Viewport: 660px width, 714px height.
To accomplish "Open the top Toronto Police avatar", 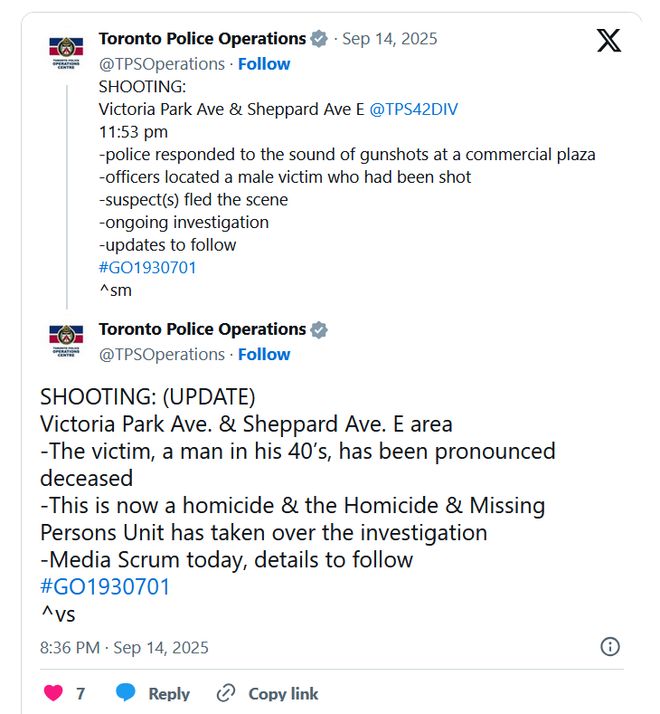I will coord(67,50).
